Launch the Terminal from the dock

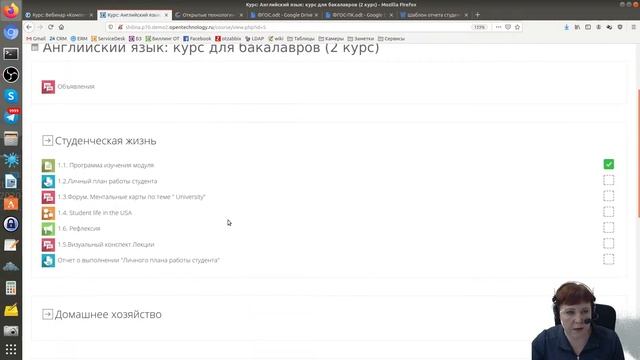coord(11,53)
